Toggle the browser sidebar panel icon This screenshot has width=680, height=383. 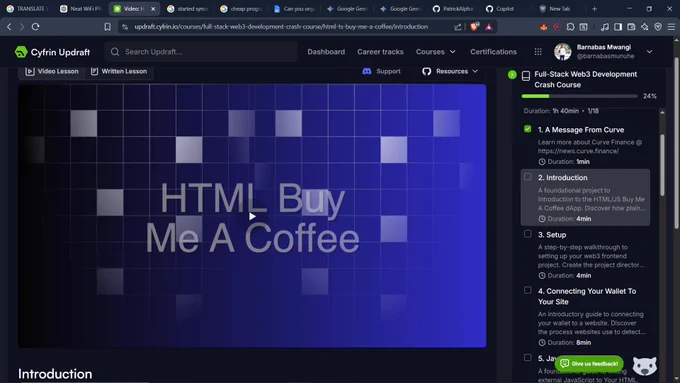coord(618,27)
